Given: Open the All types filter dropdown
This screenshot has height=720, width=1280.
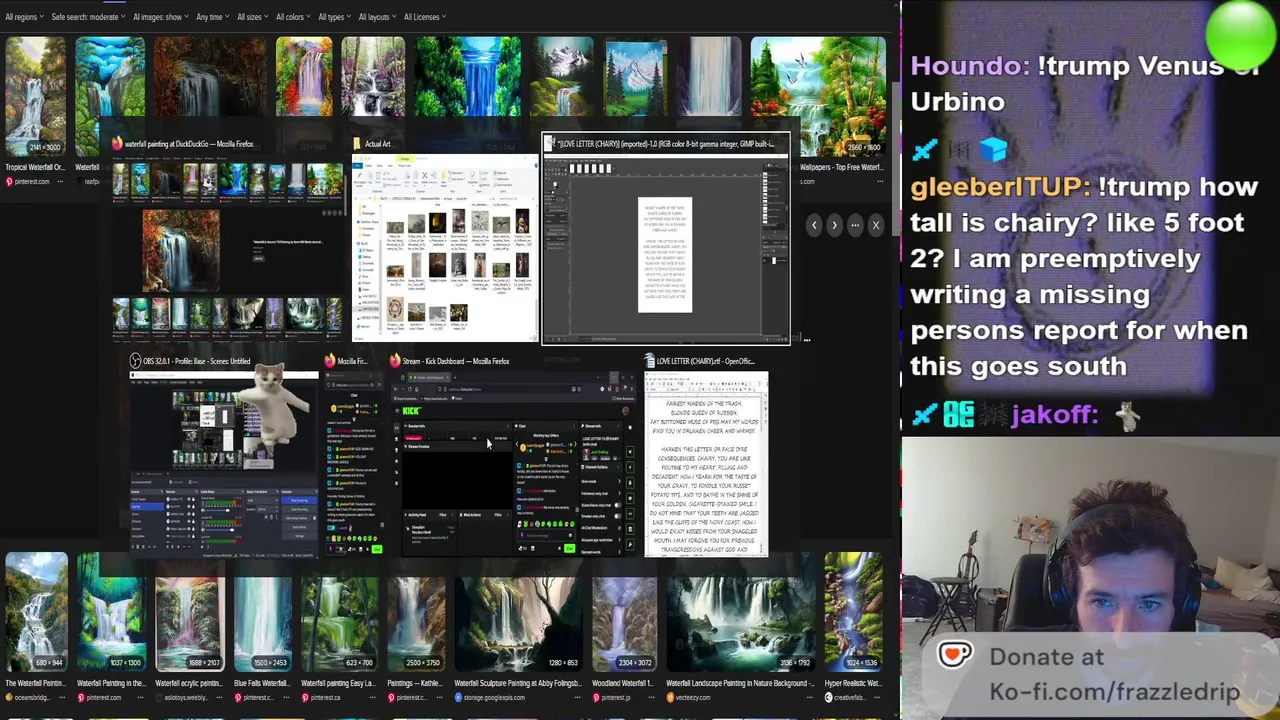Looking at the screenshot, I should click(x=335, y=17).
